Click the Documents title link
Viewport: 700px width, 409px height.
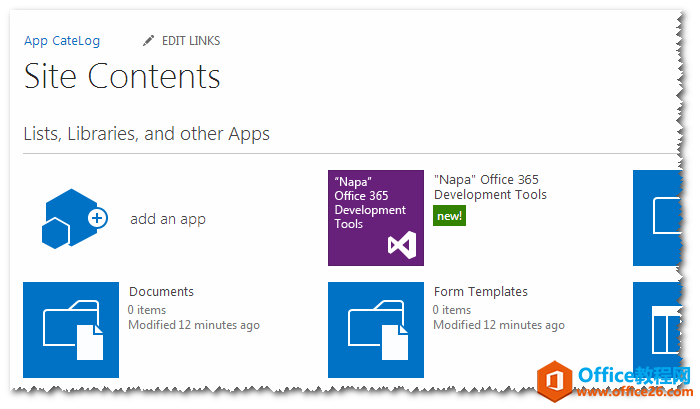[161, 292]
